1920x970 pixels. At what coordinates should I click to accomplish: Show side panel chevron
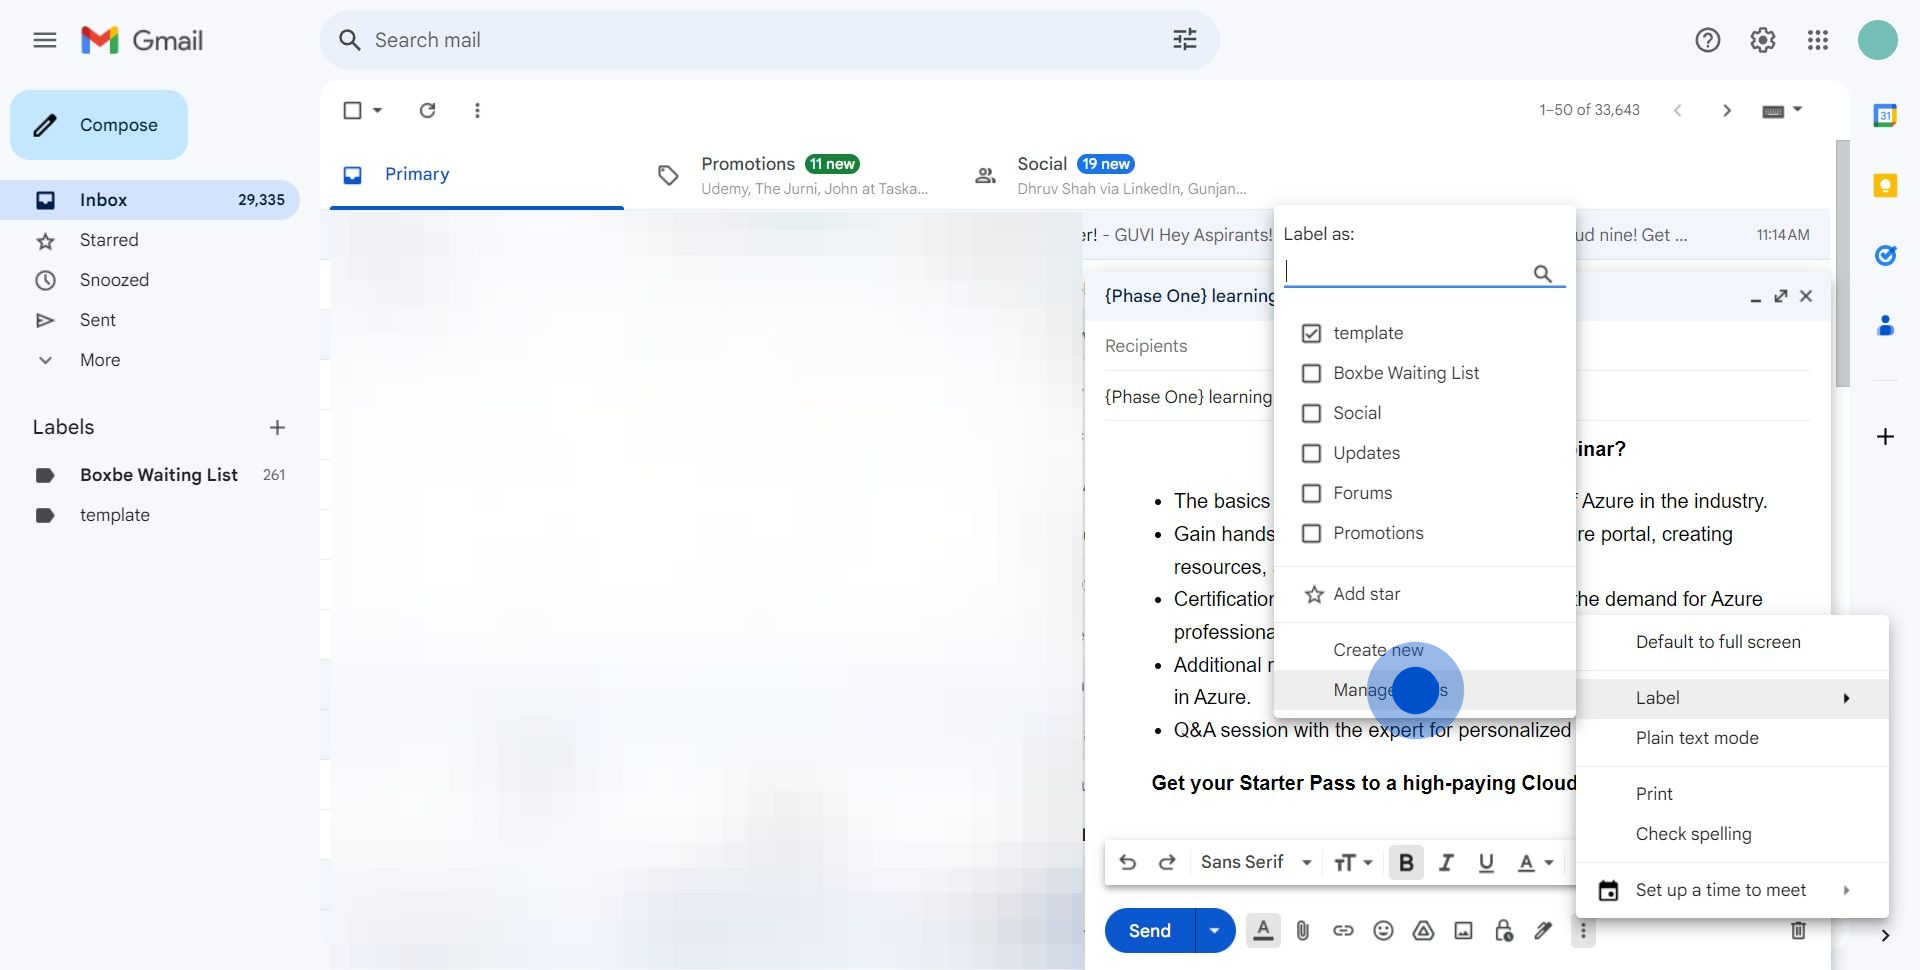1885,936
